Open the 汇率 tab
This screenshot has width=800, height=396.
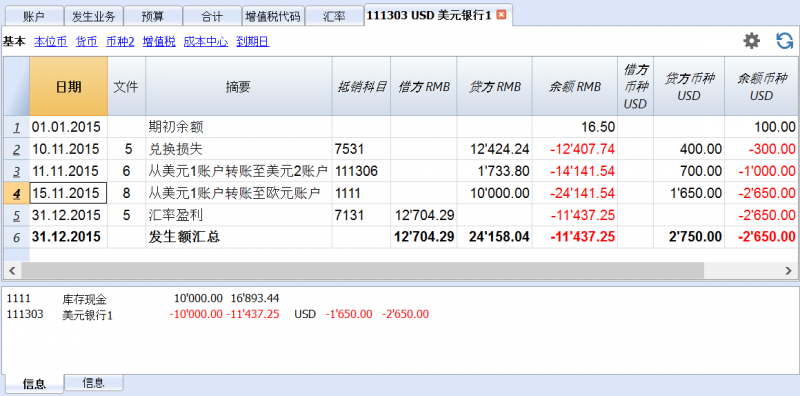click(x=334, y=16)
